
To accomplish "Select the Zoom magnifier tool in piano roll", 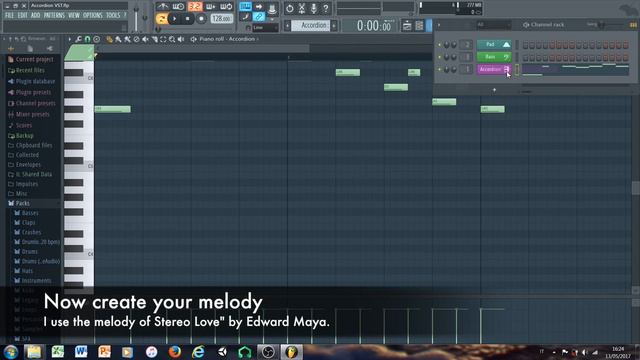I will pyautogui.click(x=172, y=39).
